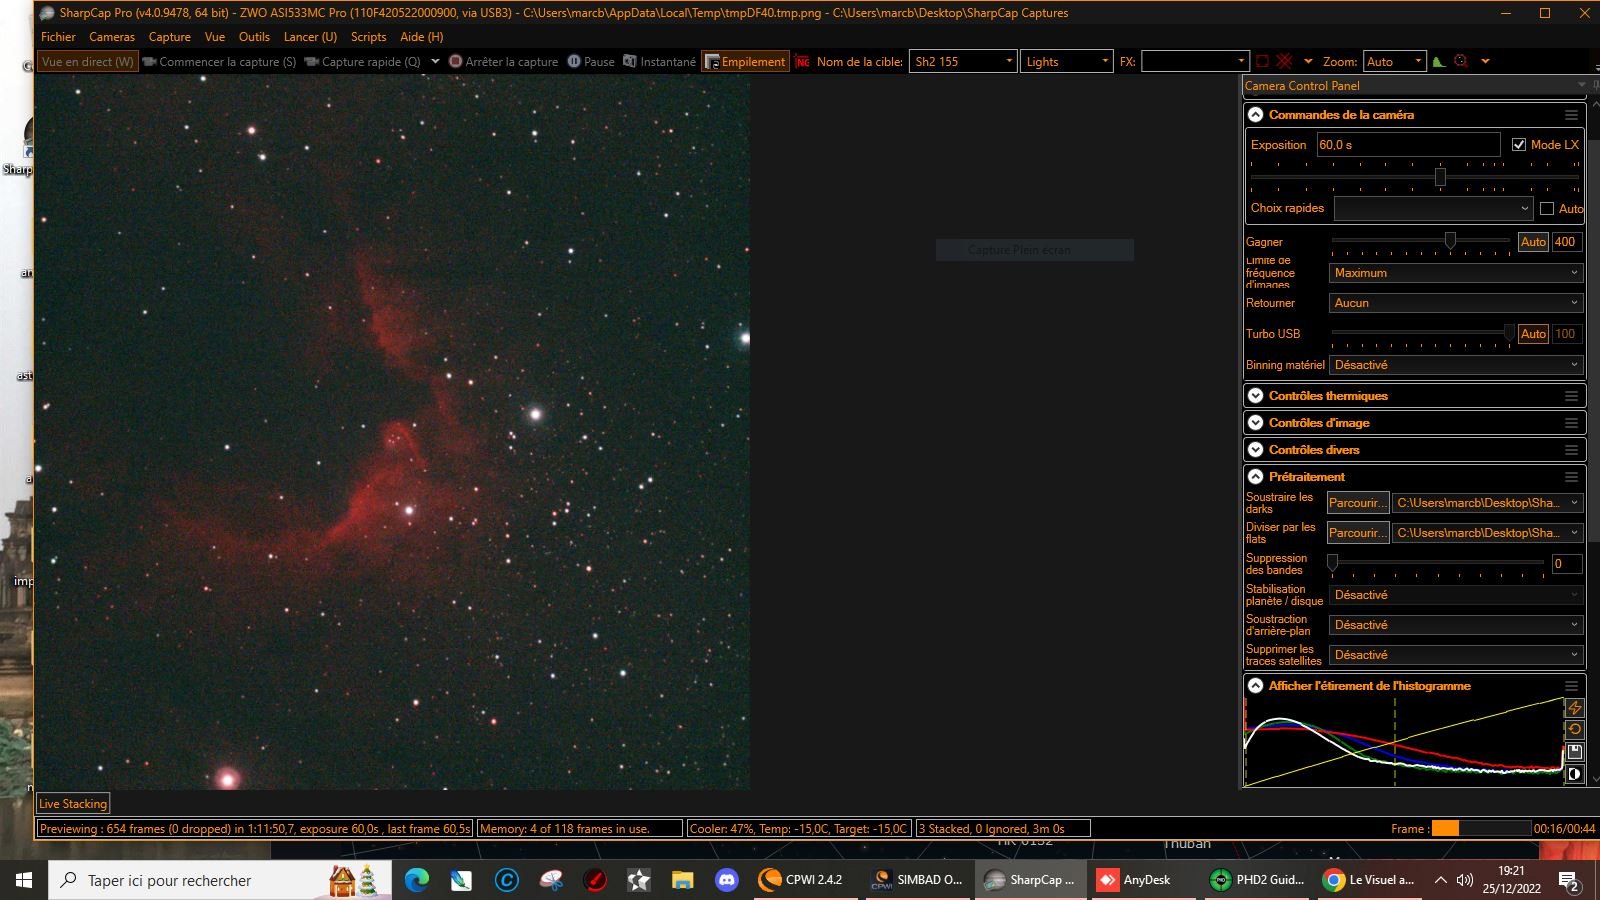
Task: Click the Turbo USB slider handle
Action: point(1510,333)
